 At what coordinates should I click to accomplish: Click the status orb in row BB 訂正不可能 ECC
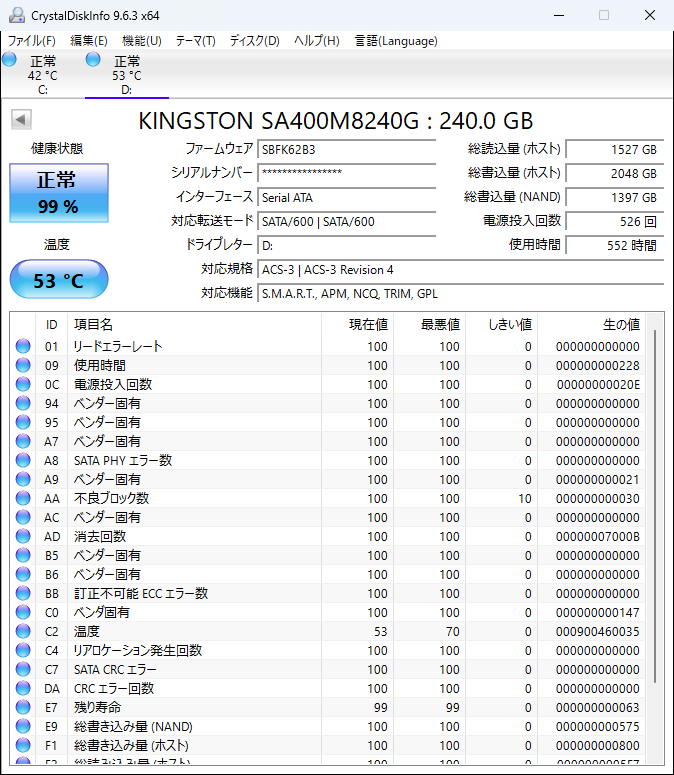(x=23, y=593)
